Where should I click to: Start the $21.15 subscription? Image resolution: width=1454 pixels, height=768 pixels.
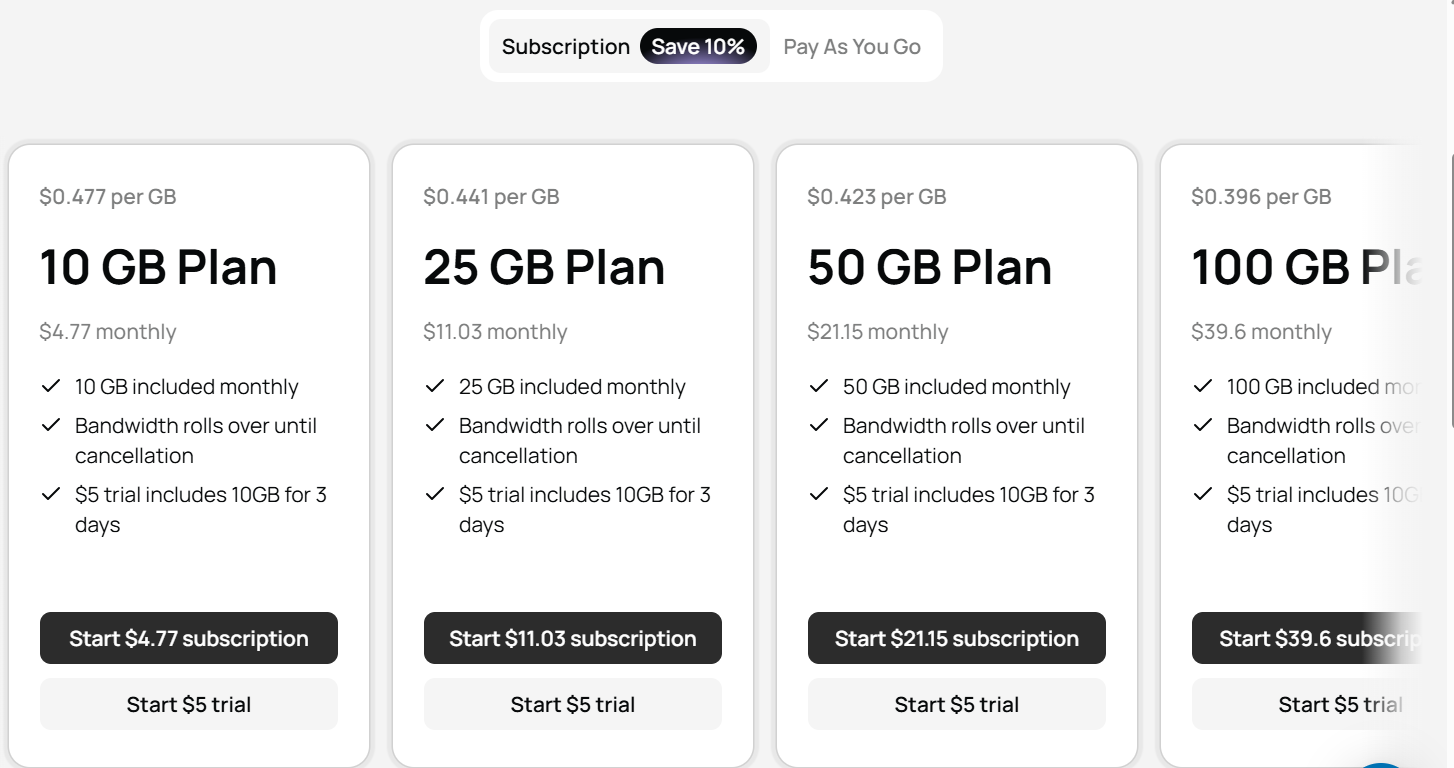point(957,638)
